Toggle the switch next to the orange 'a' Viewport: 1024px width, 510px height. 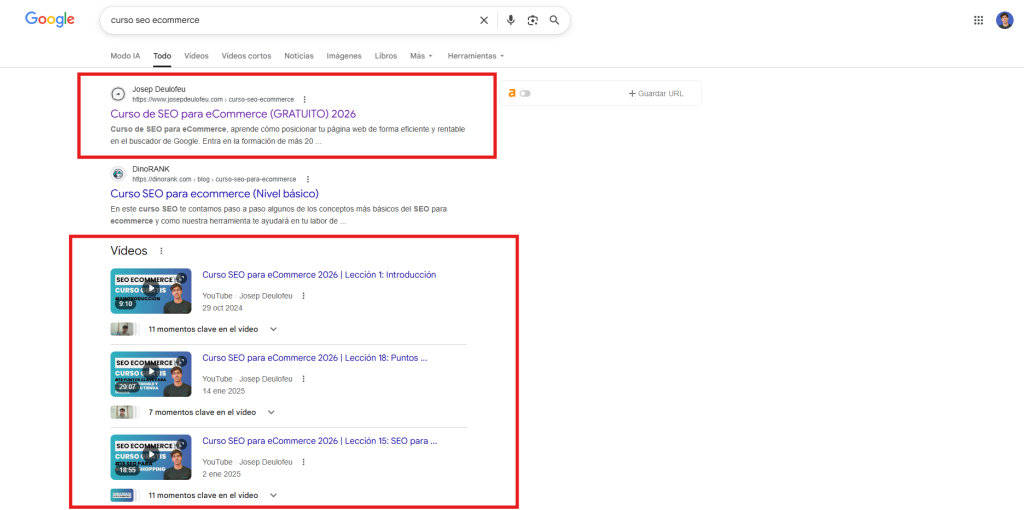[x=526, y=93]
